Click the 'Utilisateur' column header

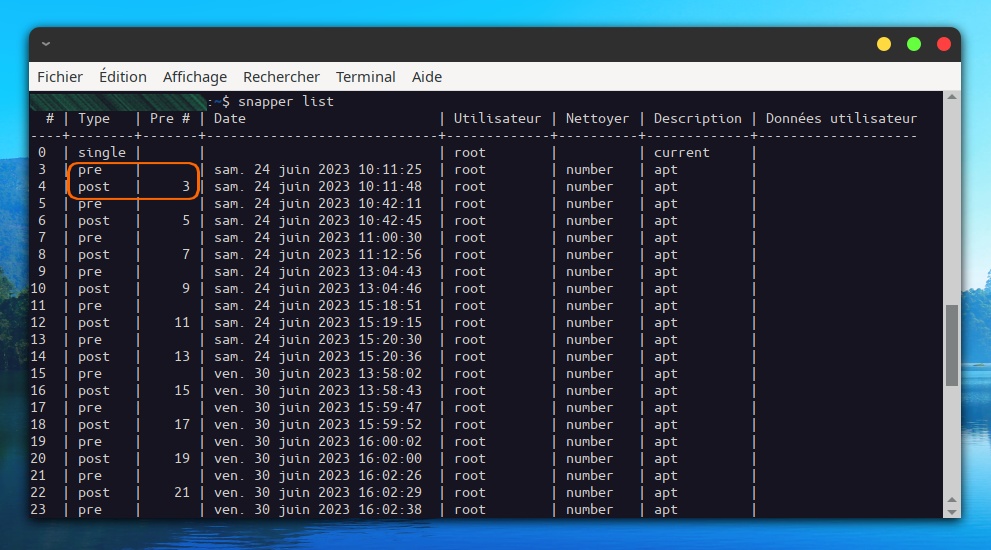coord(497,119)
